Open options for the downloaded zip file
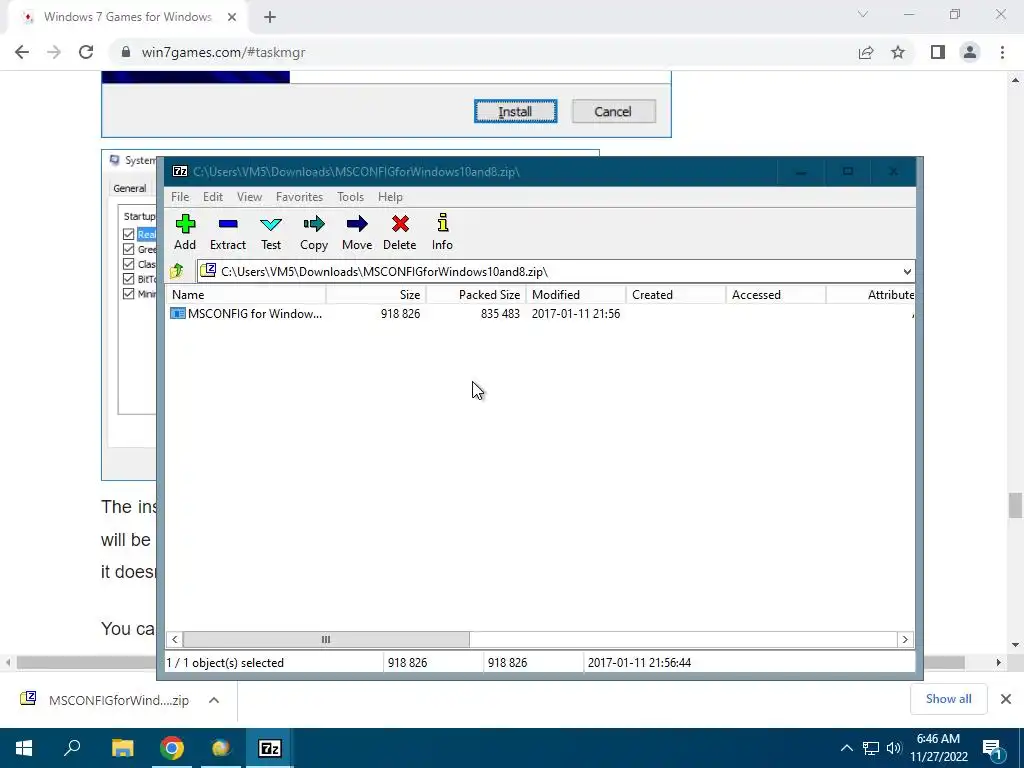1024x768 pixels. coord(214,700)
